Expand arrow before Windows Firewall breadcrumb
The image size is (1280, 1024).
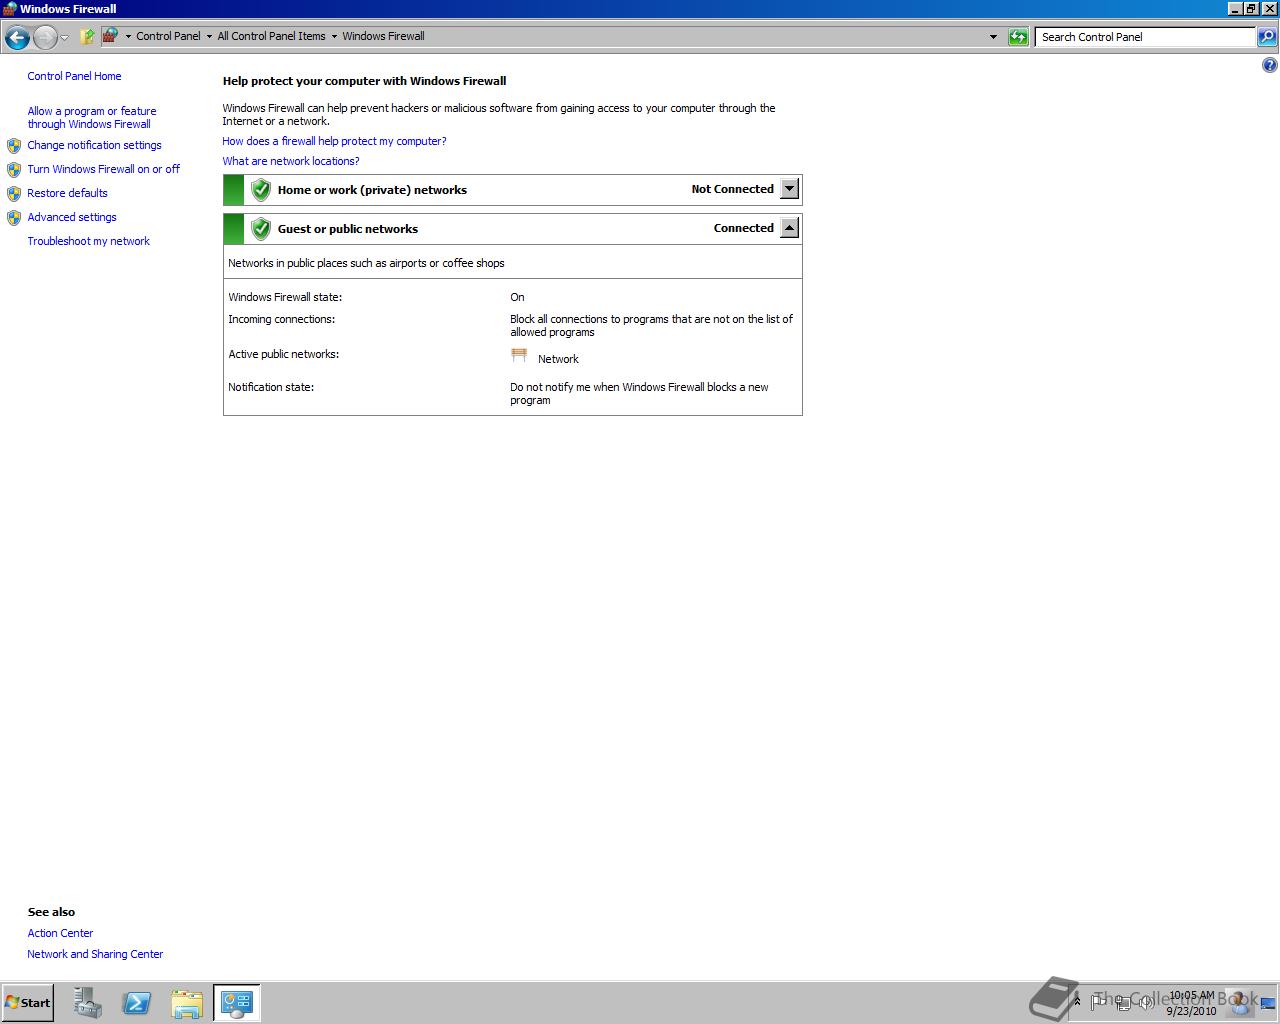(334, 37)
